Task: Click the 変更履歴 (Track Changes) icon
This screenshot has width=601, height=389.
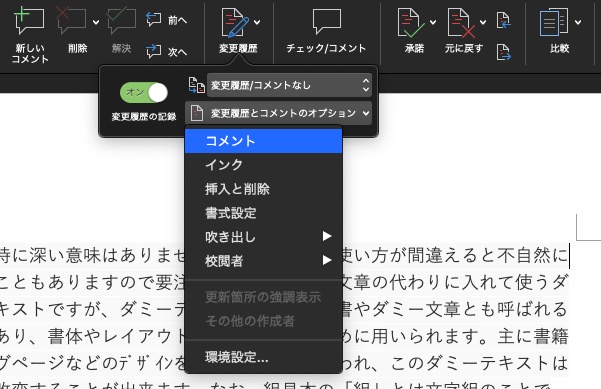Action: [x=235, y=23]
